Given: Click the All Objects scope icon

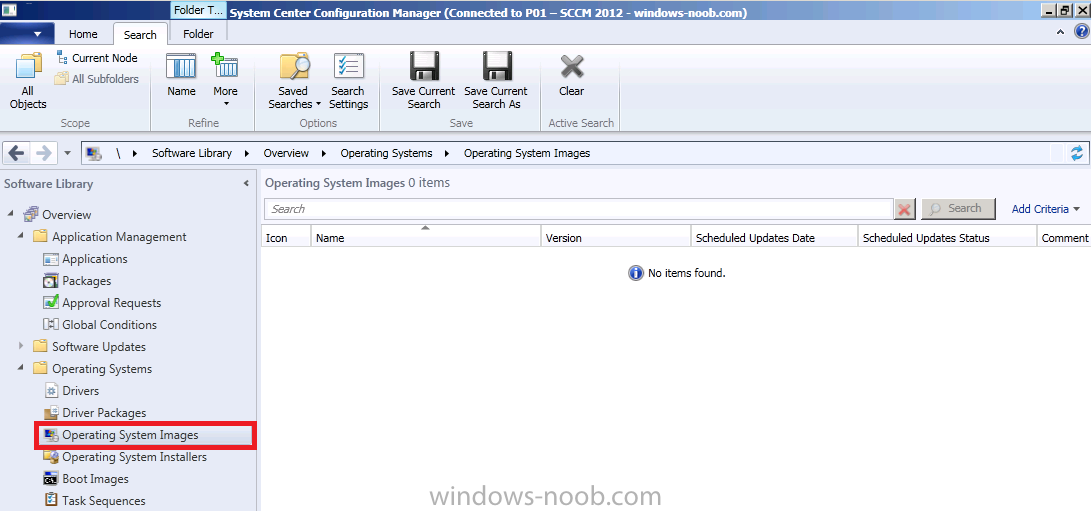Looking at the screenshot, I should (28, 80).
